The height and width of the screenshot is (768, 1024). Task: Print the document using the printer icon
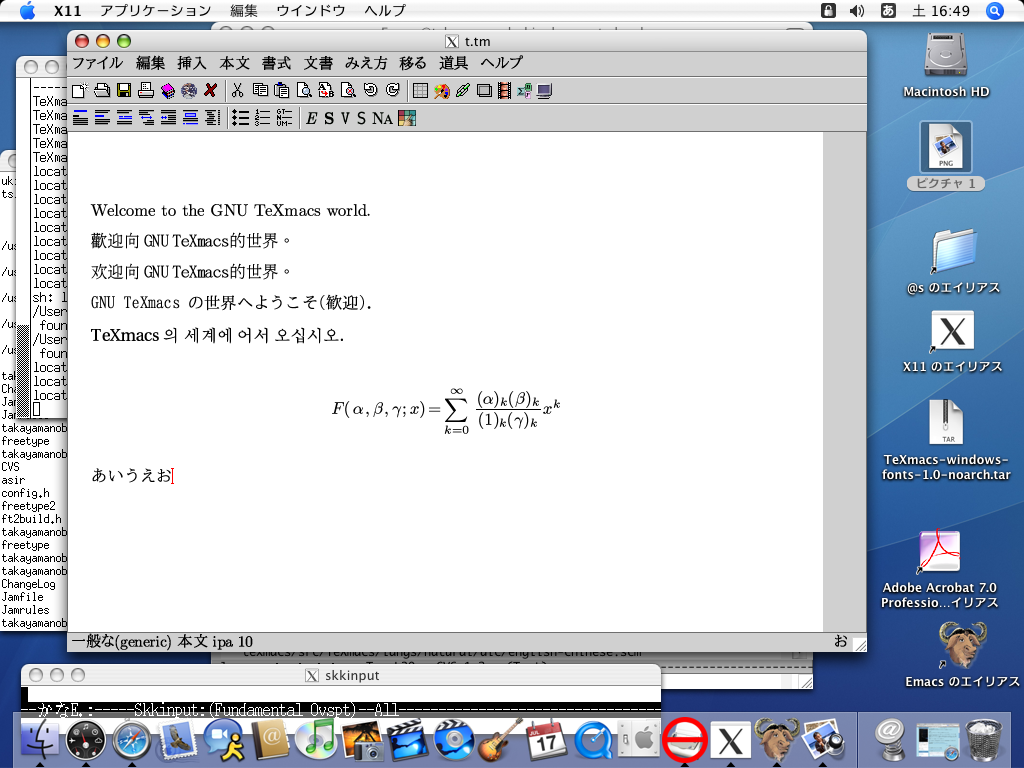coord(146,91)
